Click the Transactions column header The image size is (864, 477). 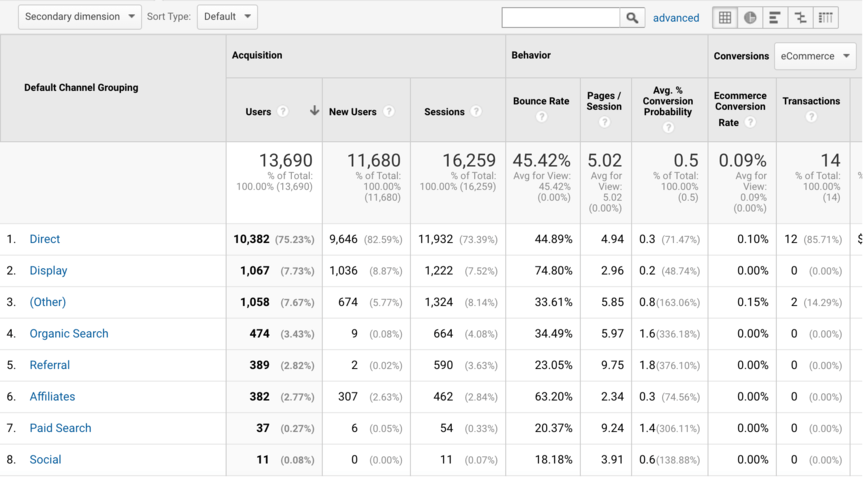click(811, 101)
